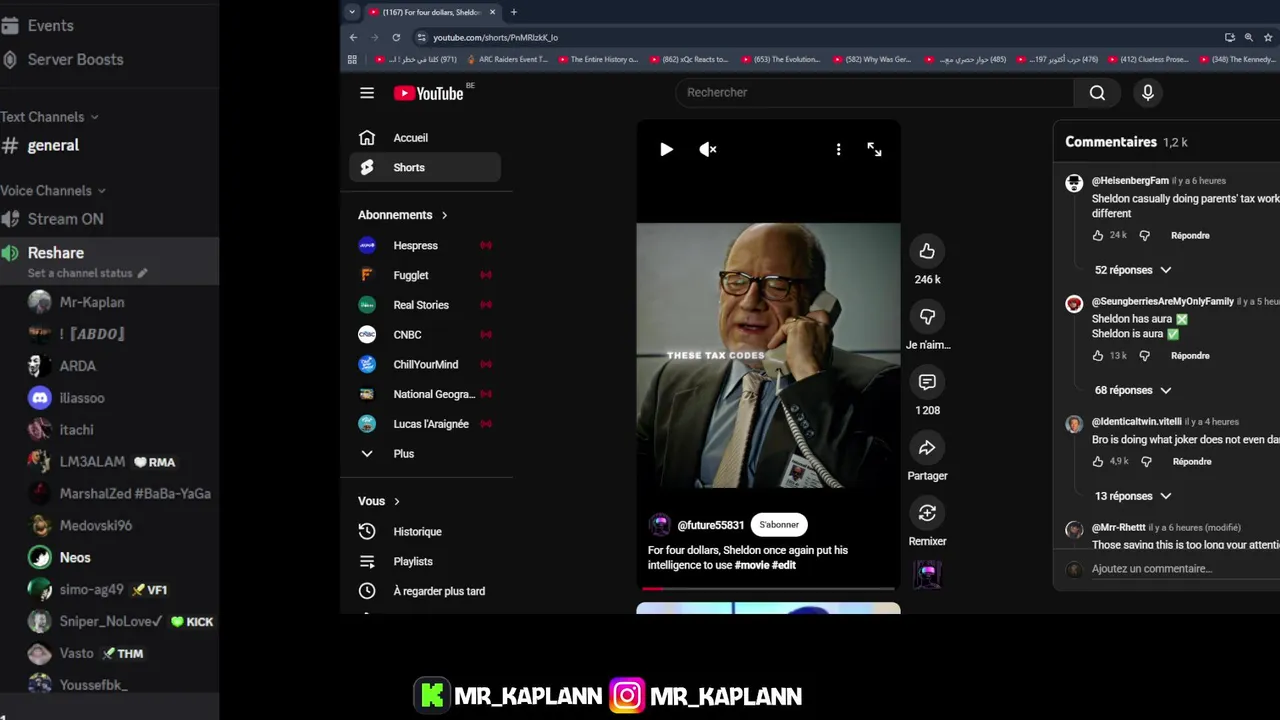Expand 13 réponses under Identicaltwin.vitelli comment
The width and height of the screenshot is (1280, 720).
pyautogui.click(x=1132, y=496)
